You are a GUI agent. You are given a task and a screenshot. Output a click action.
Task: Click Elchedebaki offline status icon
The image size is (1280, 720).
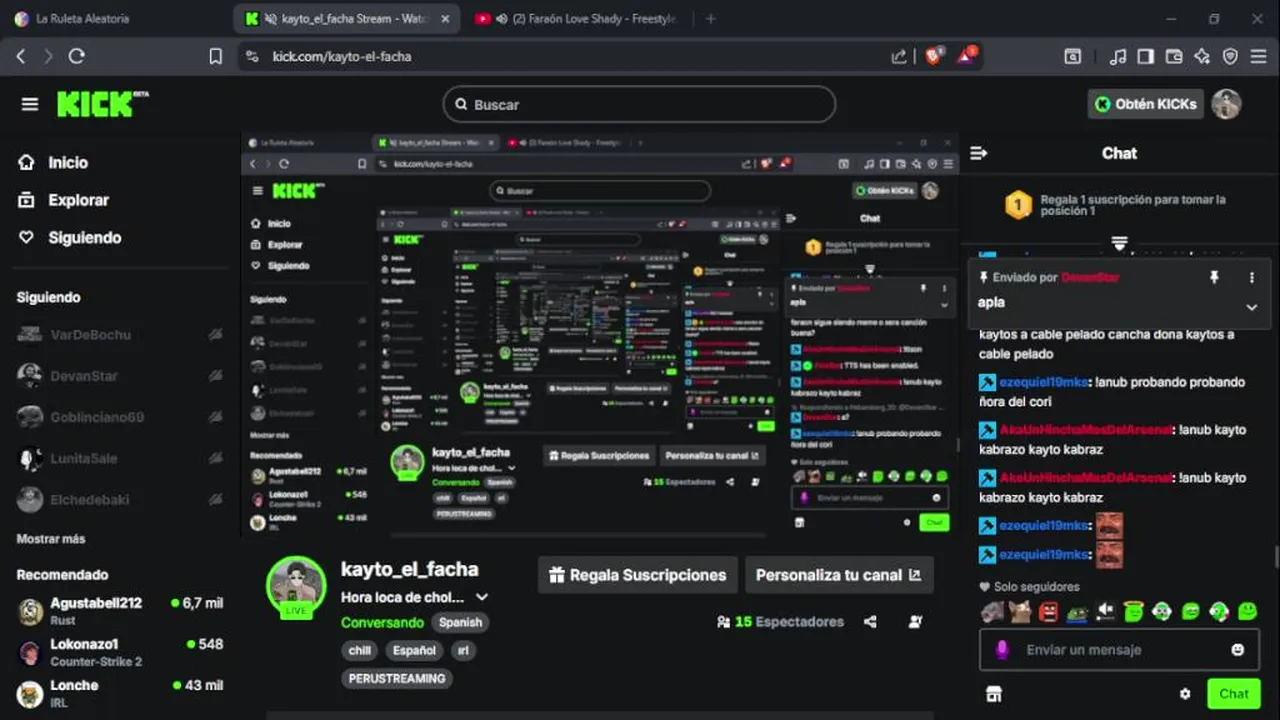click(215, 499)
